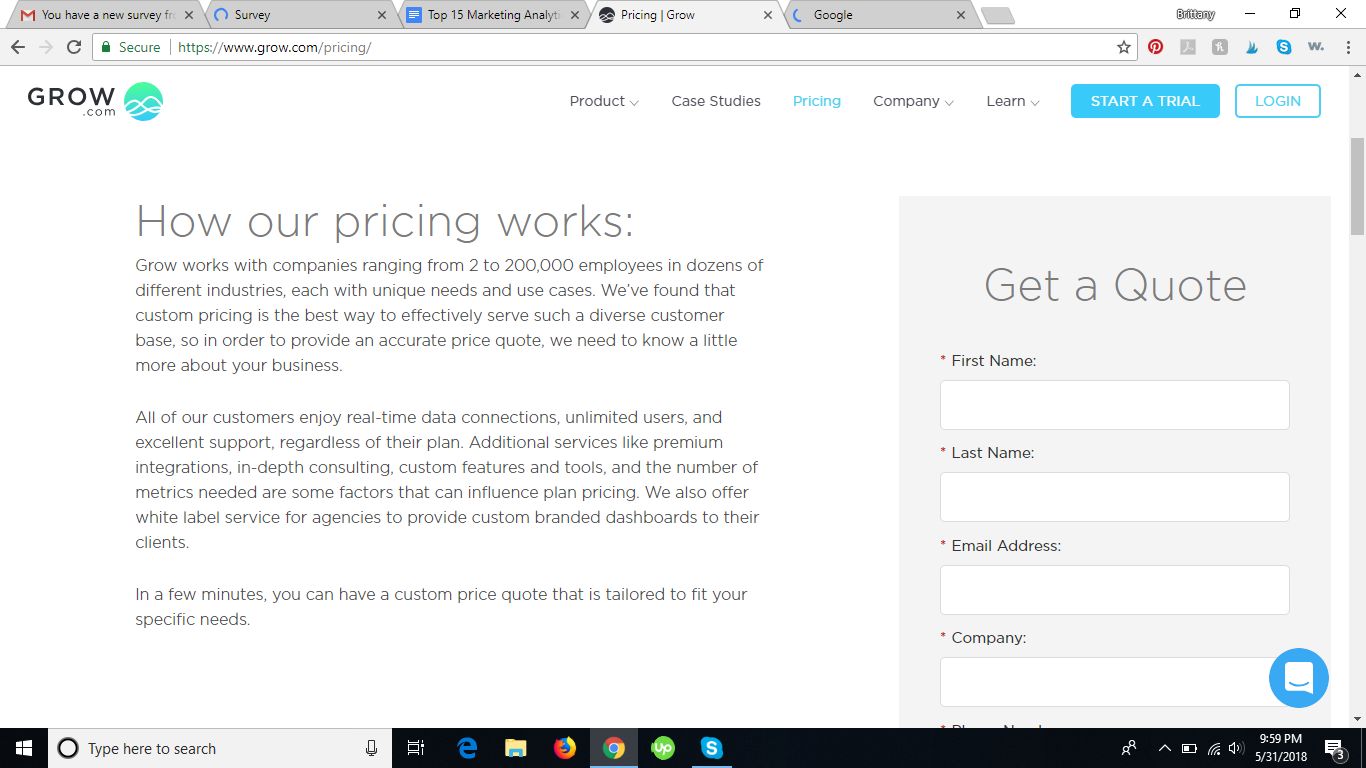Click the Windows Start button
The height and width of the screenshot is (768, 1366).
coord(24,748)
